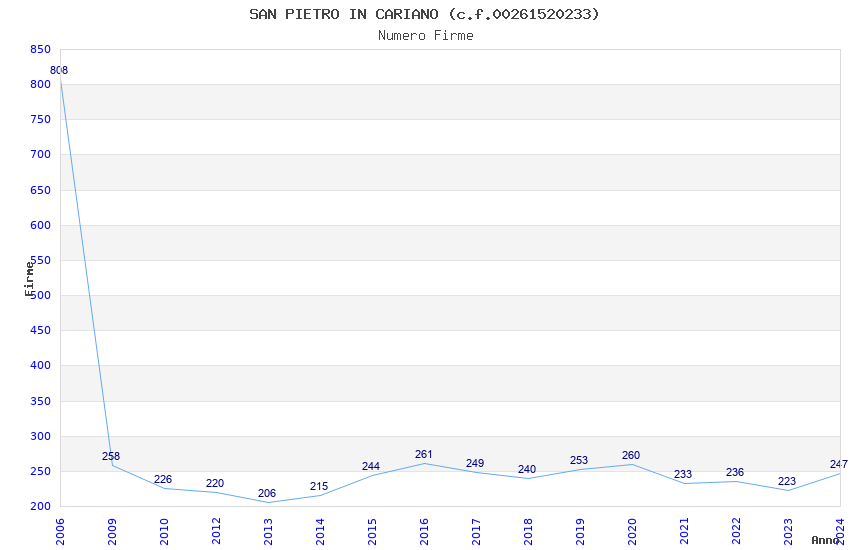
Task: Click the y-axis value 200
Action: [40, 506]
